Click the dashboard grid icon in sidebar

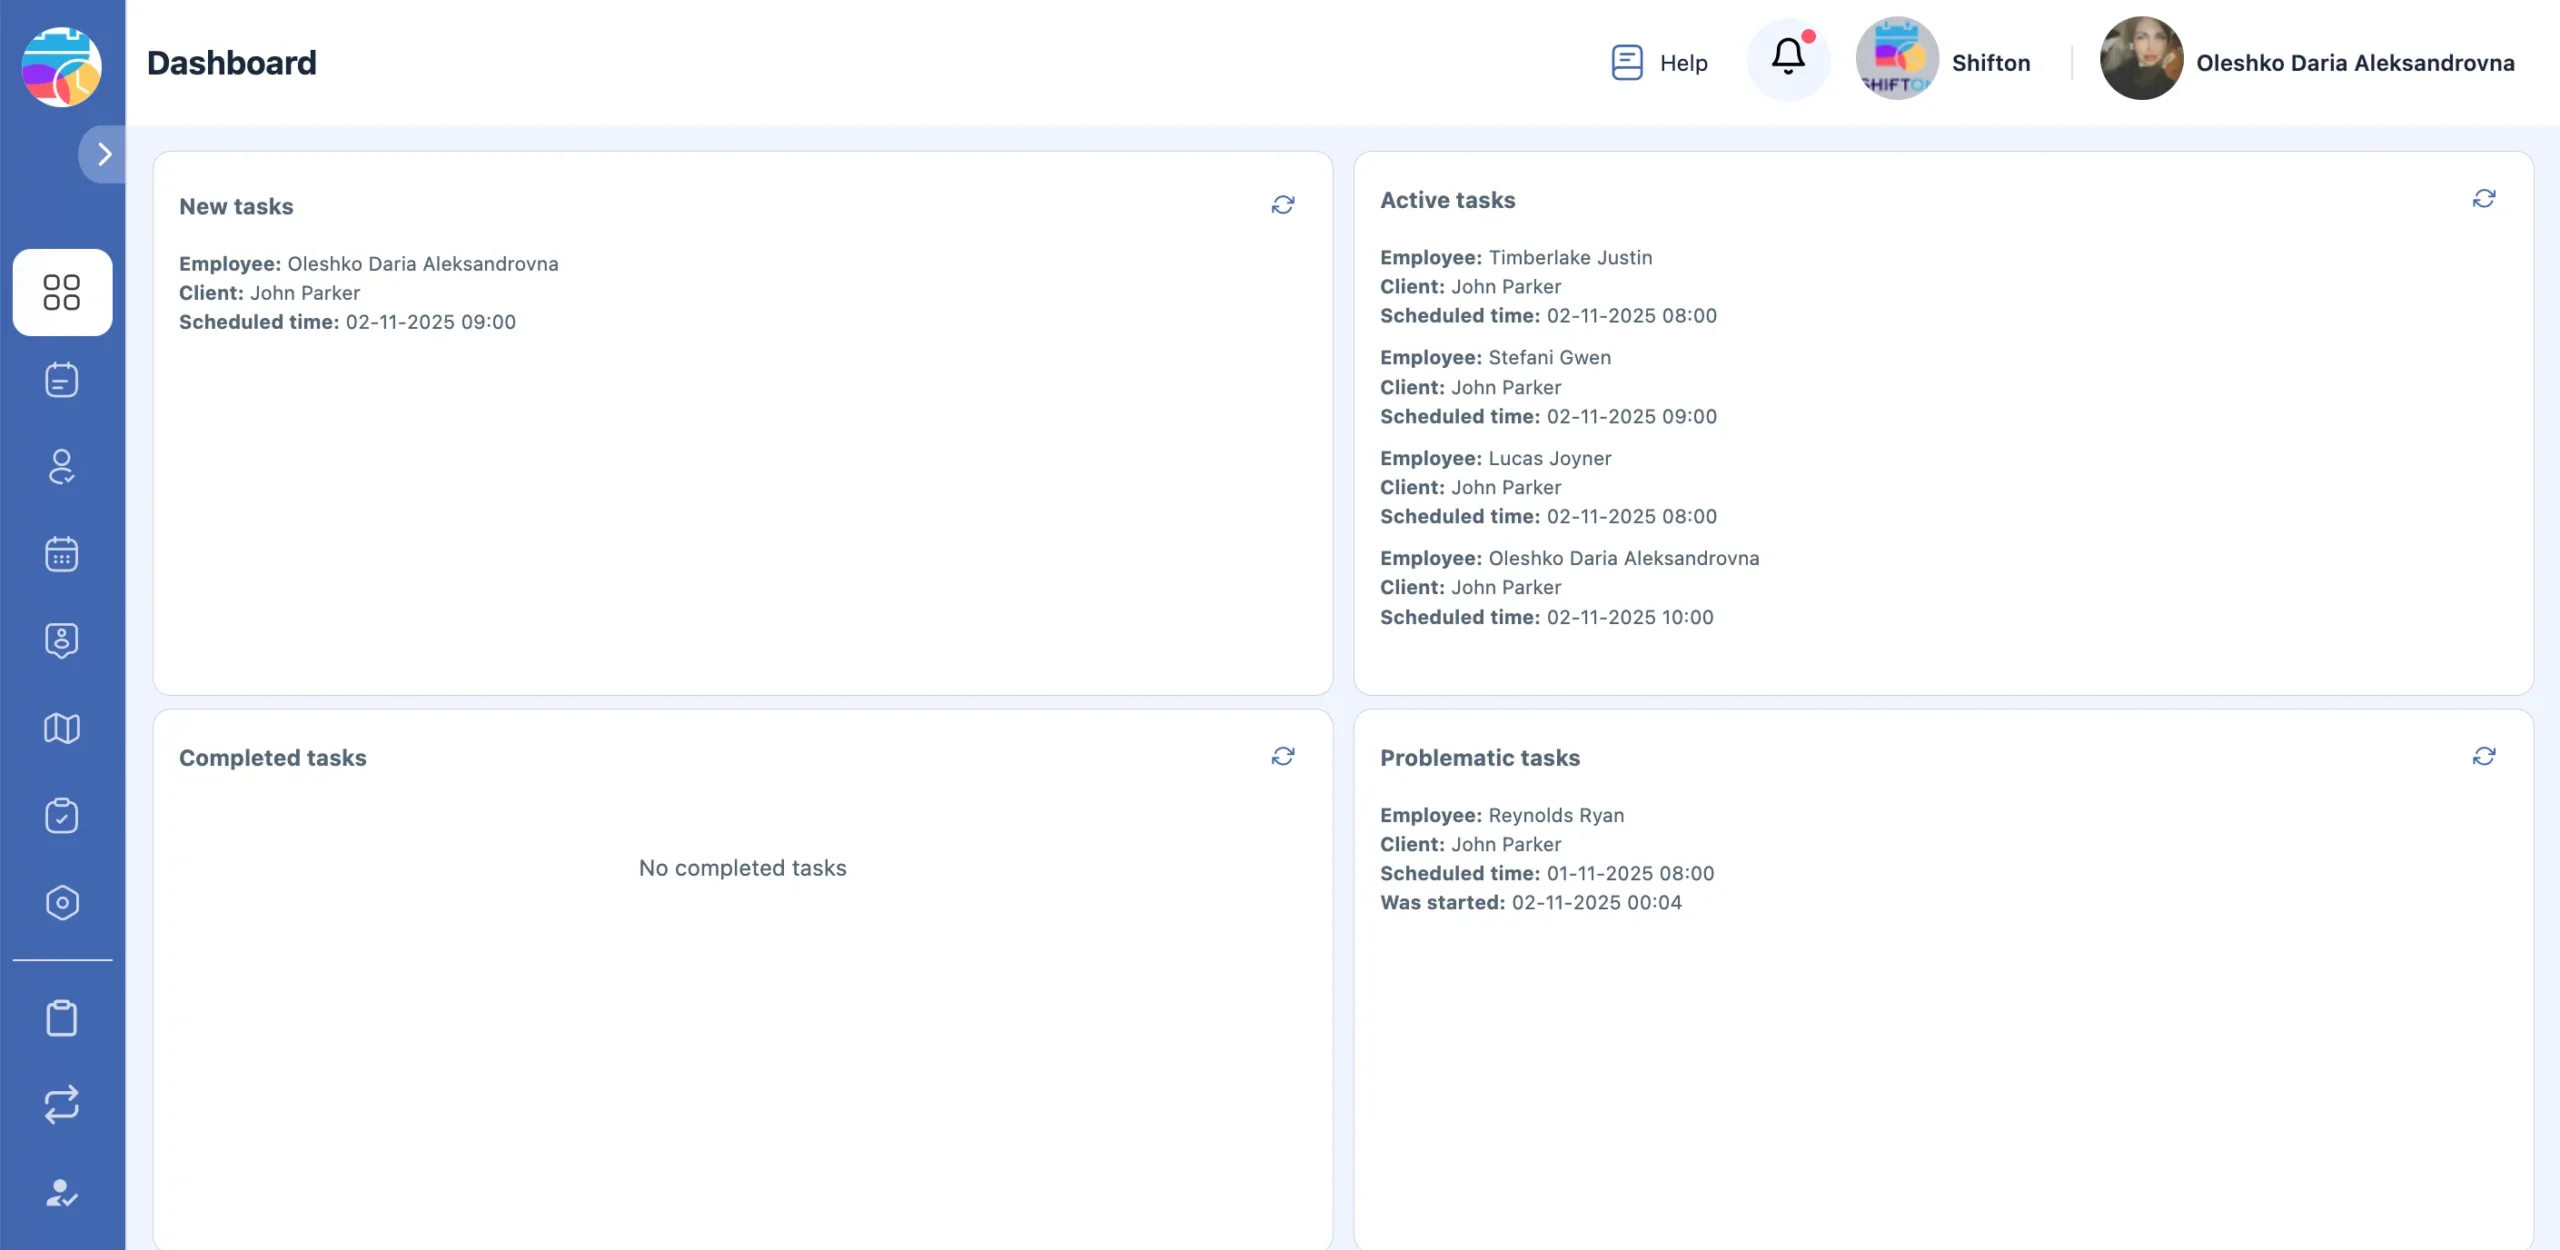pyautogui.click(x=62, y=292)
